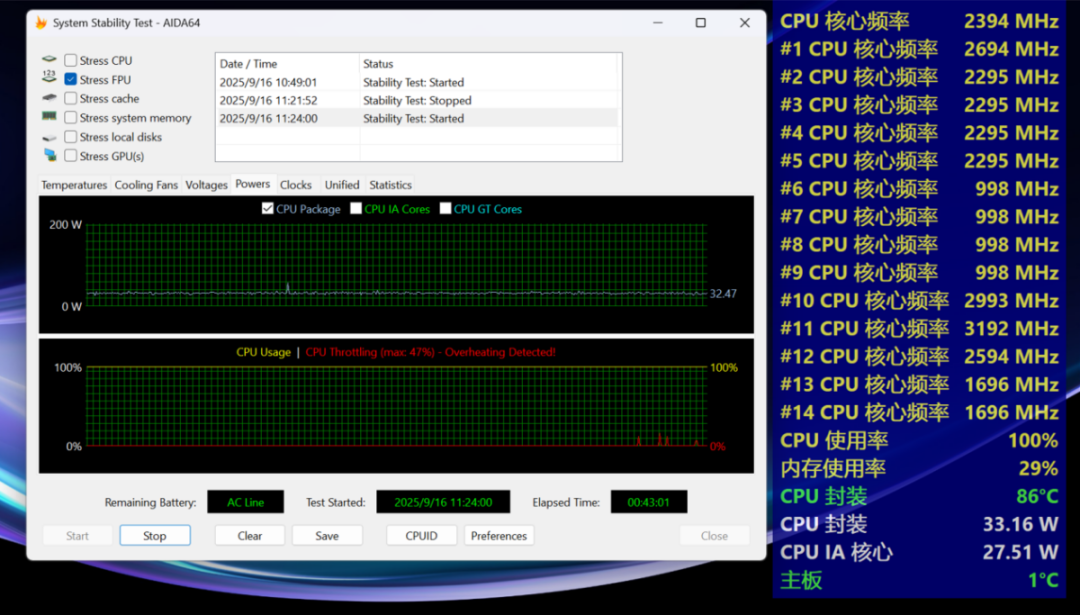
Task: Click the CPU 使用率 100% row
Action: coord(919,440)
